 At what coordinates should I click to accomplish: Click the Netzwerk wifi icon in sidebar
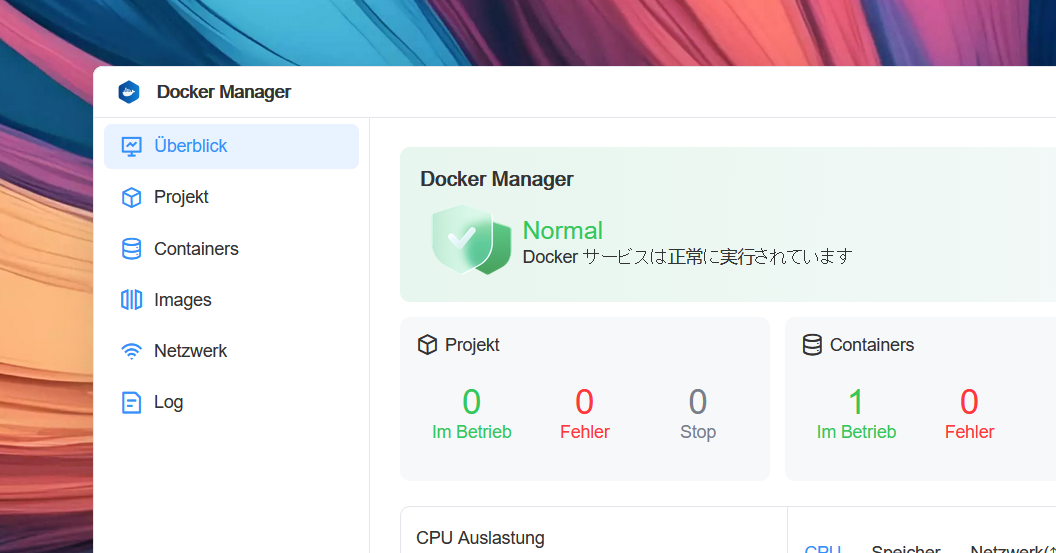[131, 351]
